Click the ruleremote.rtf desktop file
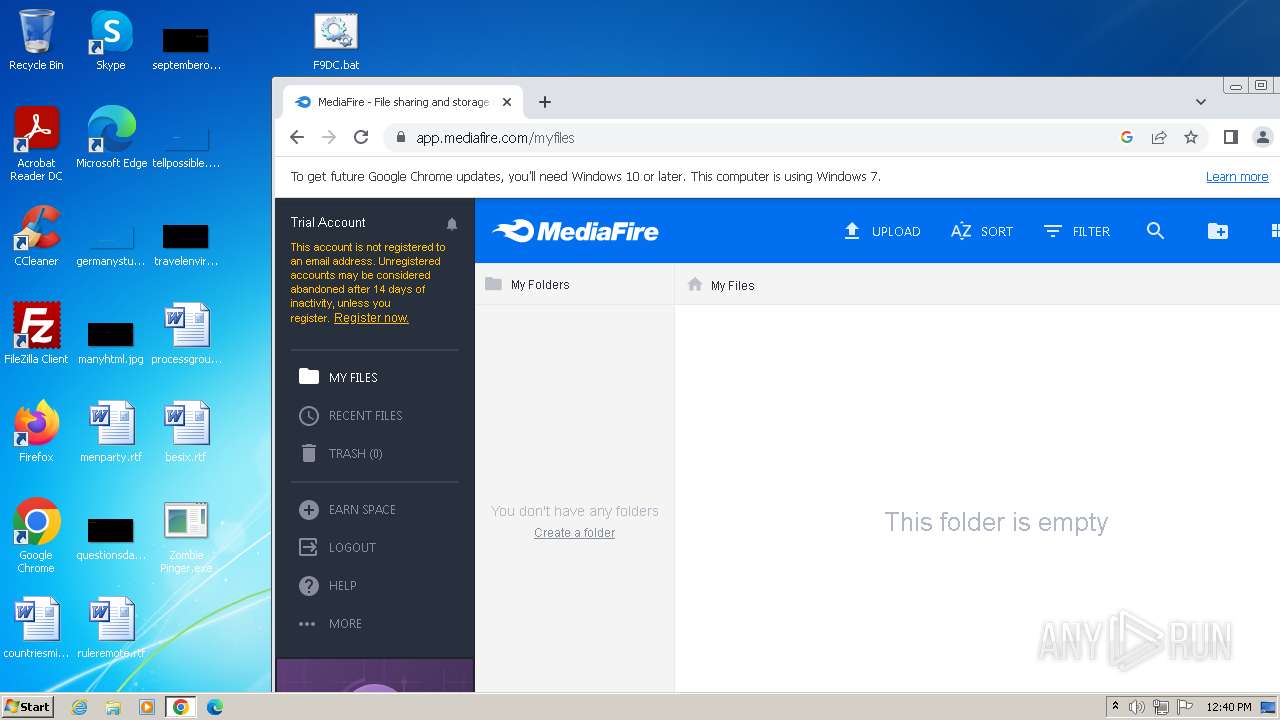Screen dimensions: 1280x720 coord(111,628)
